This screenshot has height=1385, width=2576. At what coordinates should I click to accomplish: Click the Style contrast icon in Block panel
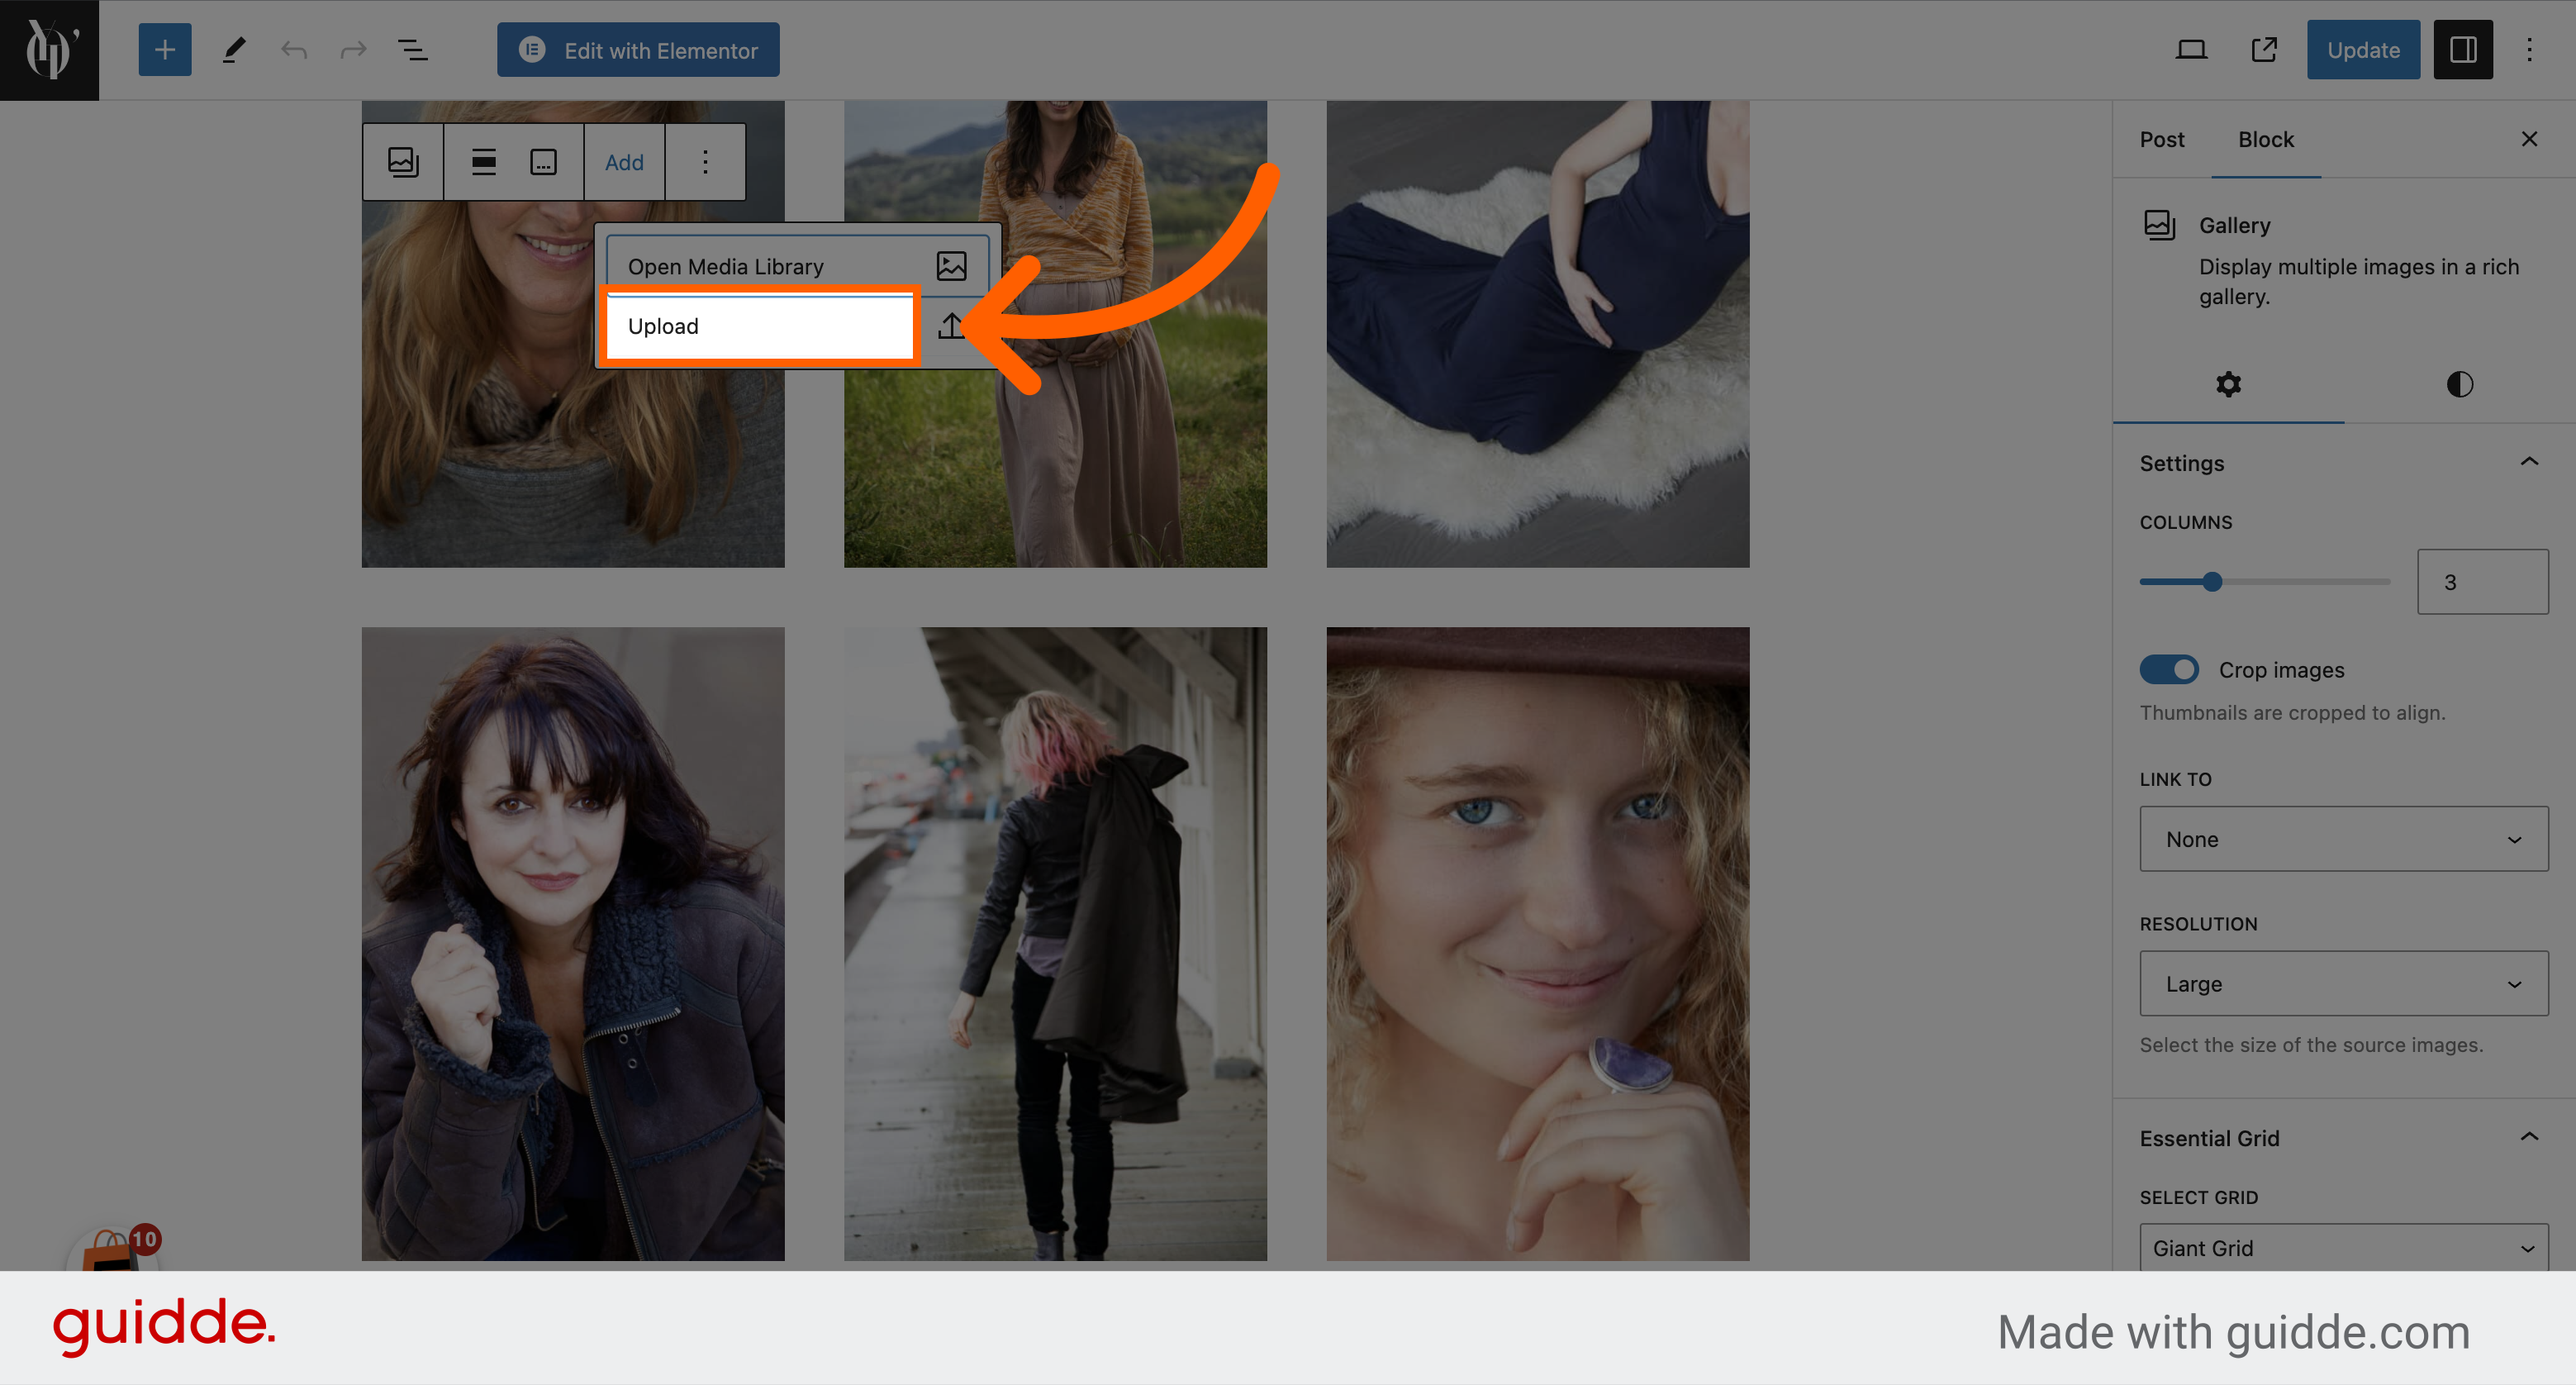coord(2457,383)
